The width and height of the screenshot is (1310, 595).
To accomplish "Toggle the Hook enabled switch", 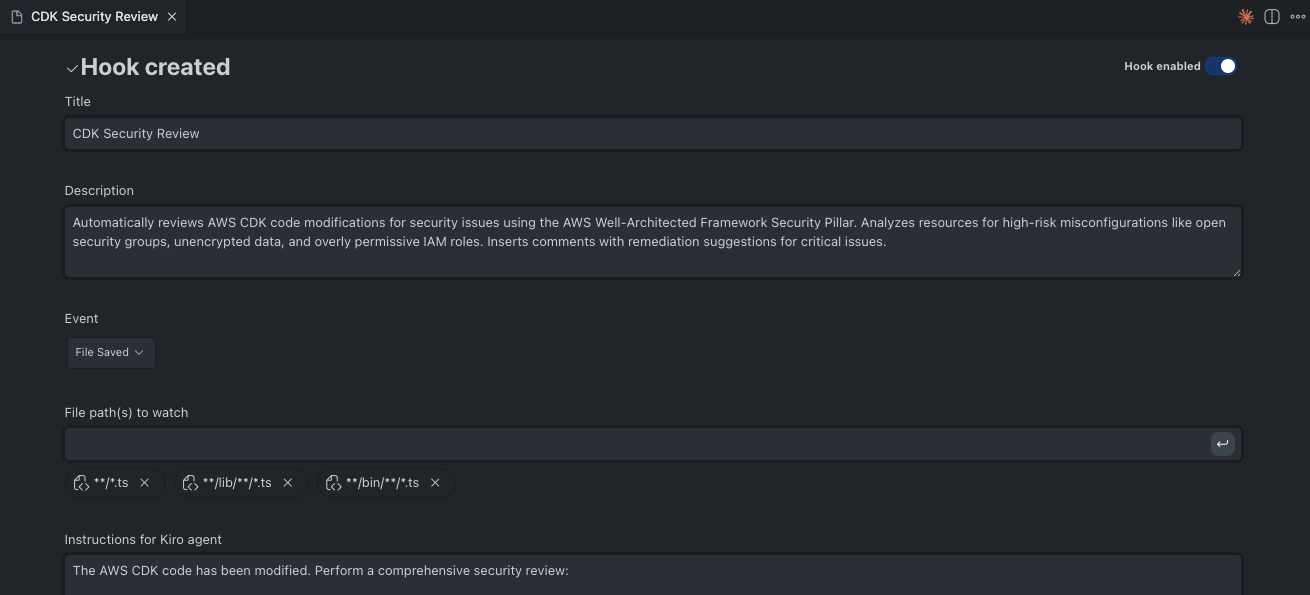I will pos(1220,66).
